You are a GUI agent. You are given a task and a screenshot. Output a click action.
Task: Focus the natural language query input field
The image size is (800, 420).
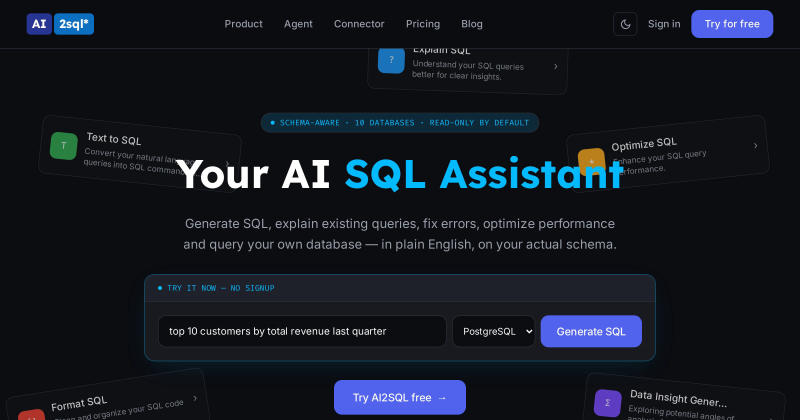pyautogui.click(x=302, y=331)
